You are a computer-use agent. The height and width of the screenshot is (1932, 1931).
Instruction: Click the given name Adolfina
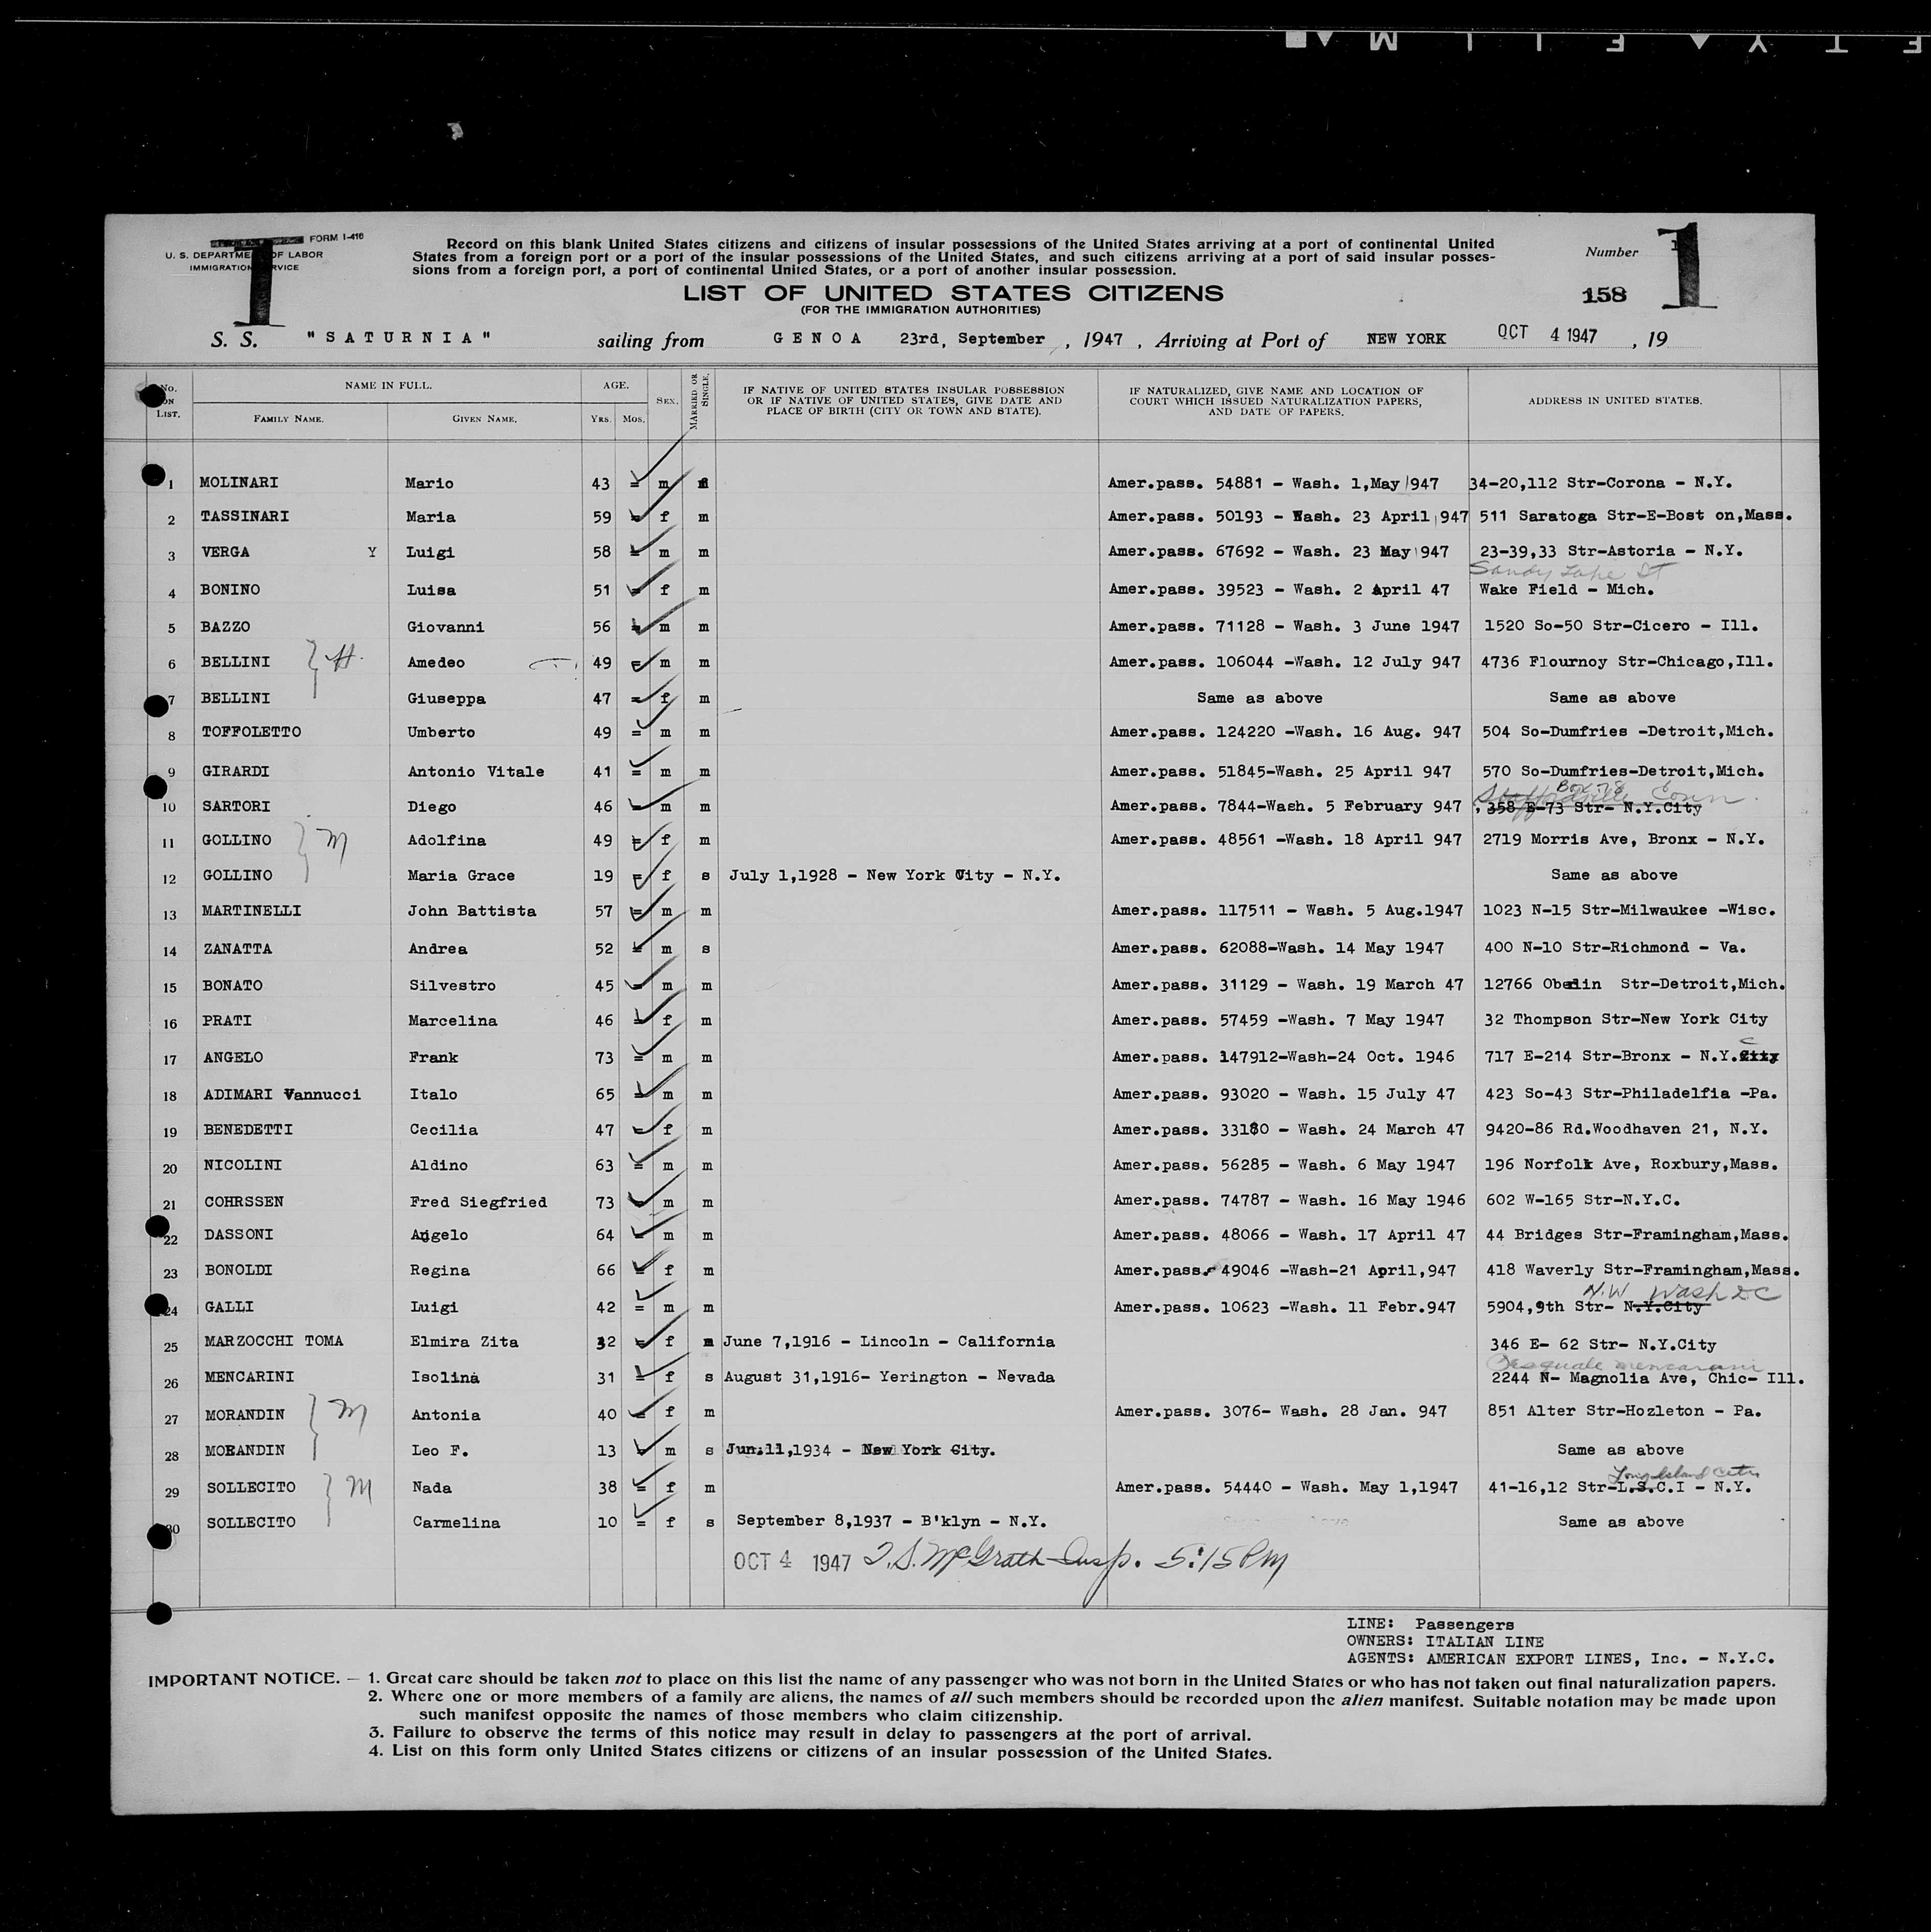[x=446, y=840]
